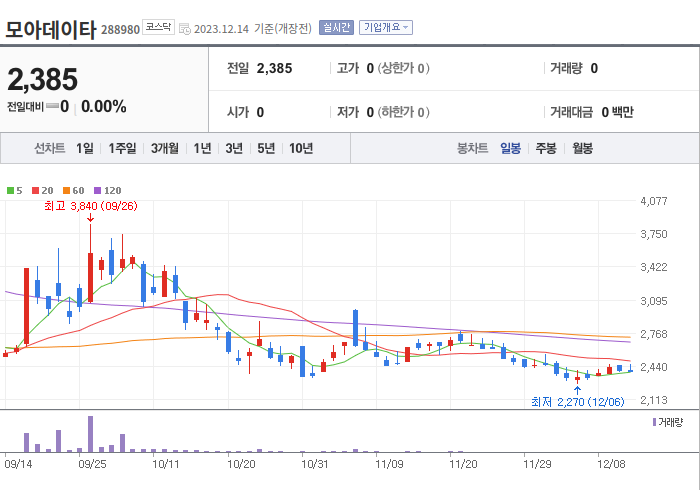
Task: Select the 10년 line chart tab
Action: click(x=301, y=148)
